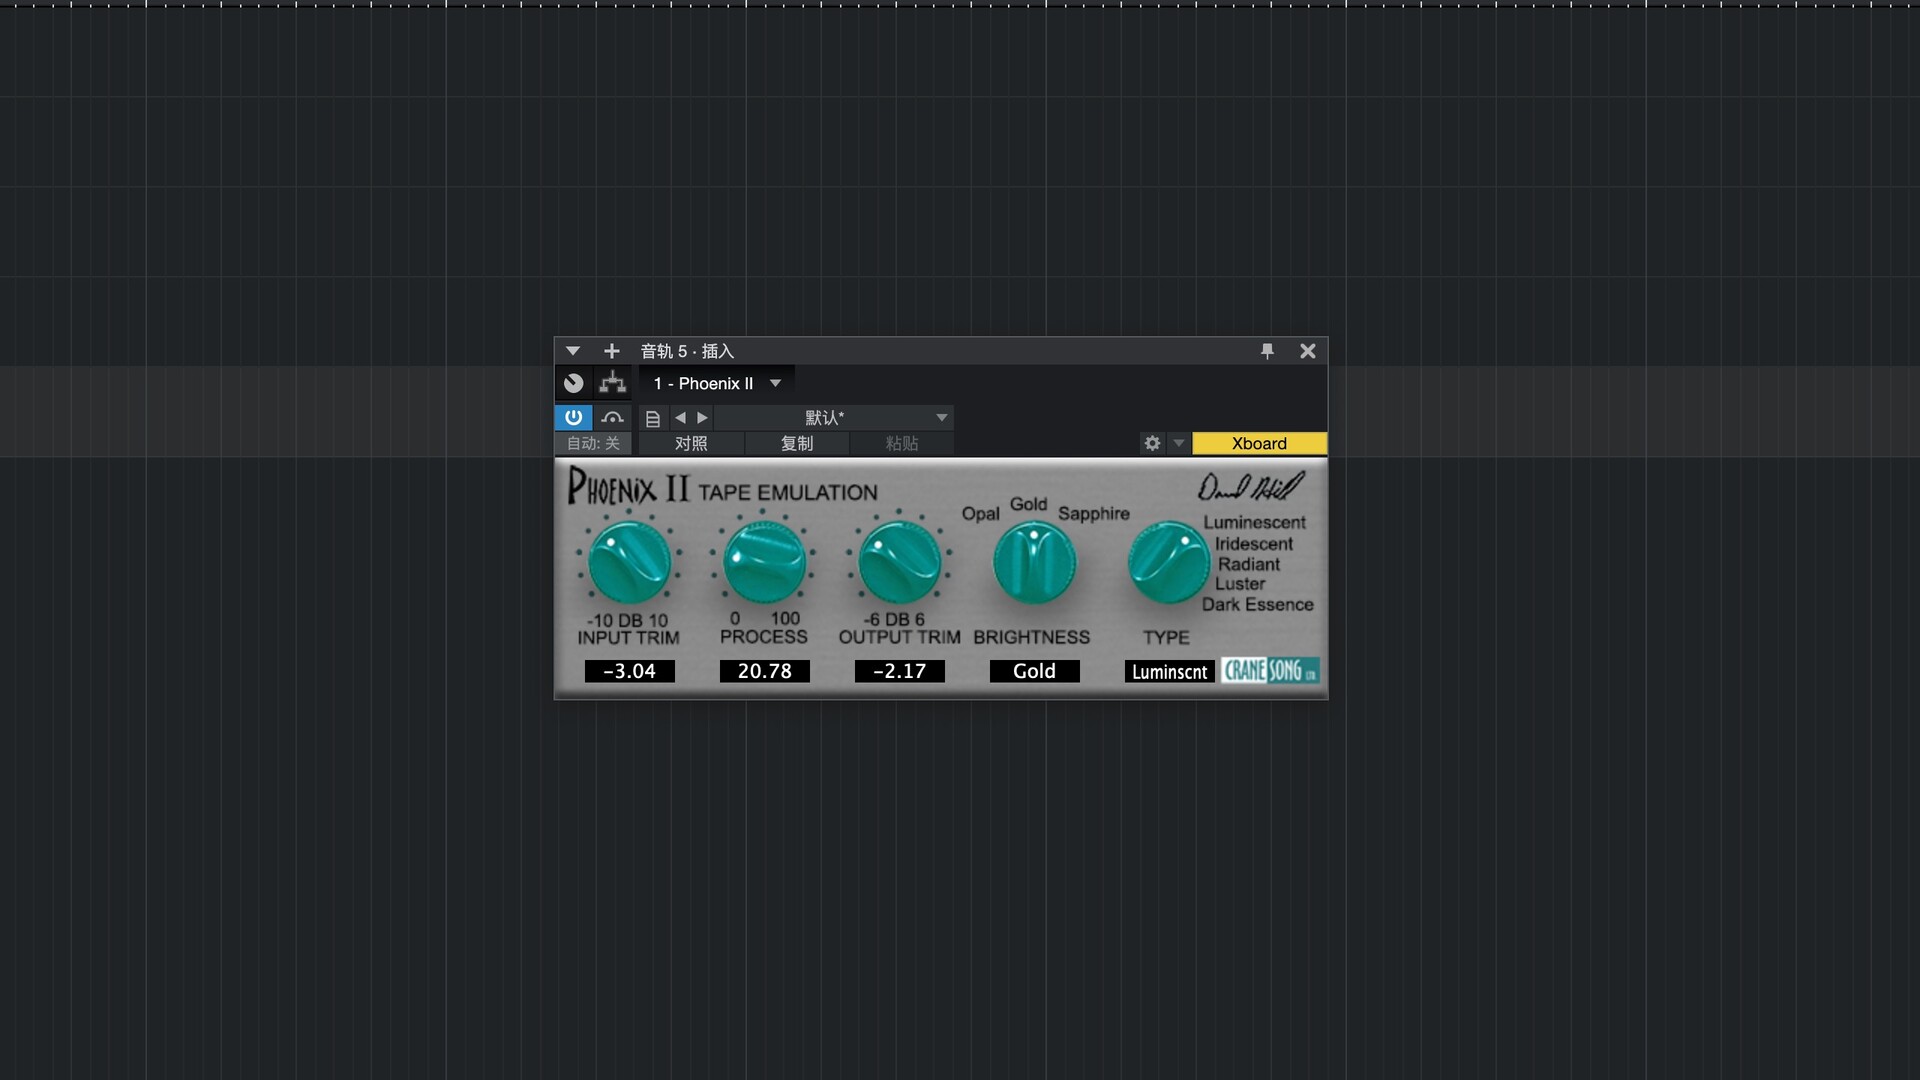Click the preset file icon

(652, 418)
